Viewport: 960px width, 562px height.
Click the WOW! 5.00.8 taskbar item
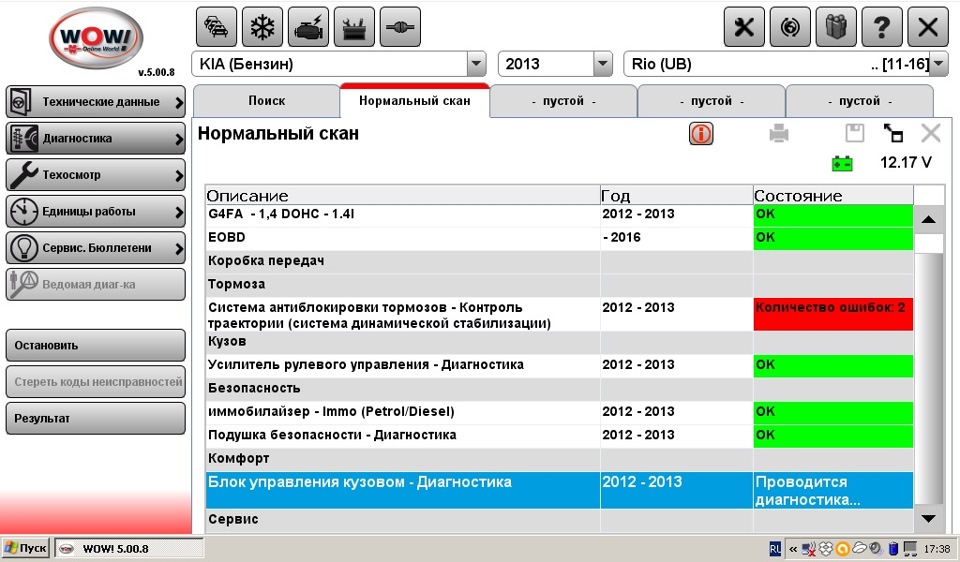coord(129,549)
